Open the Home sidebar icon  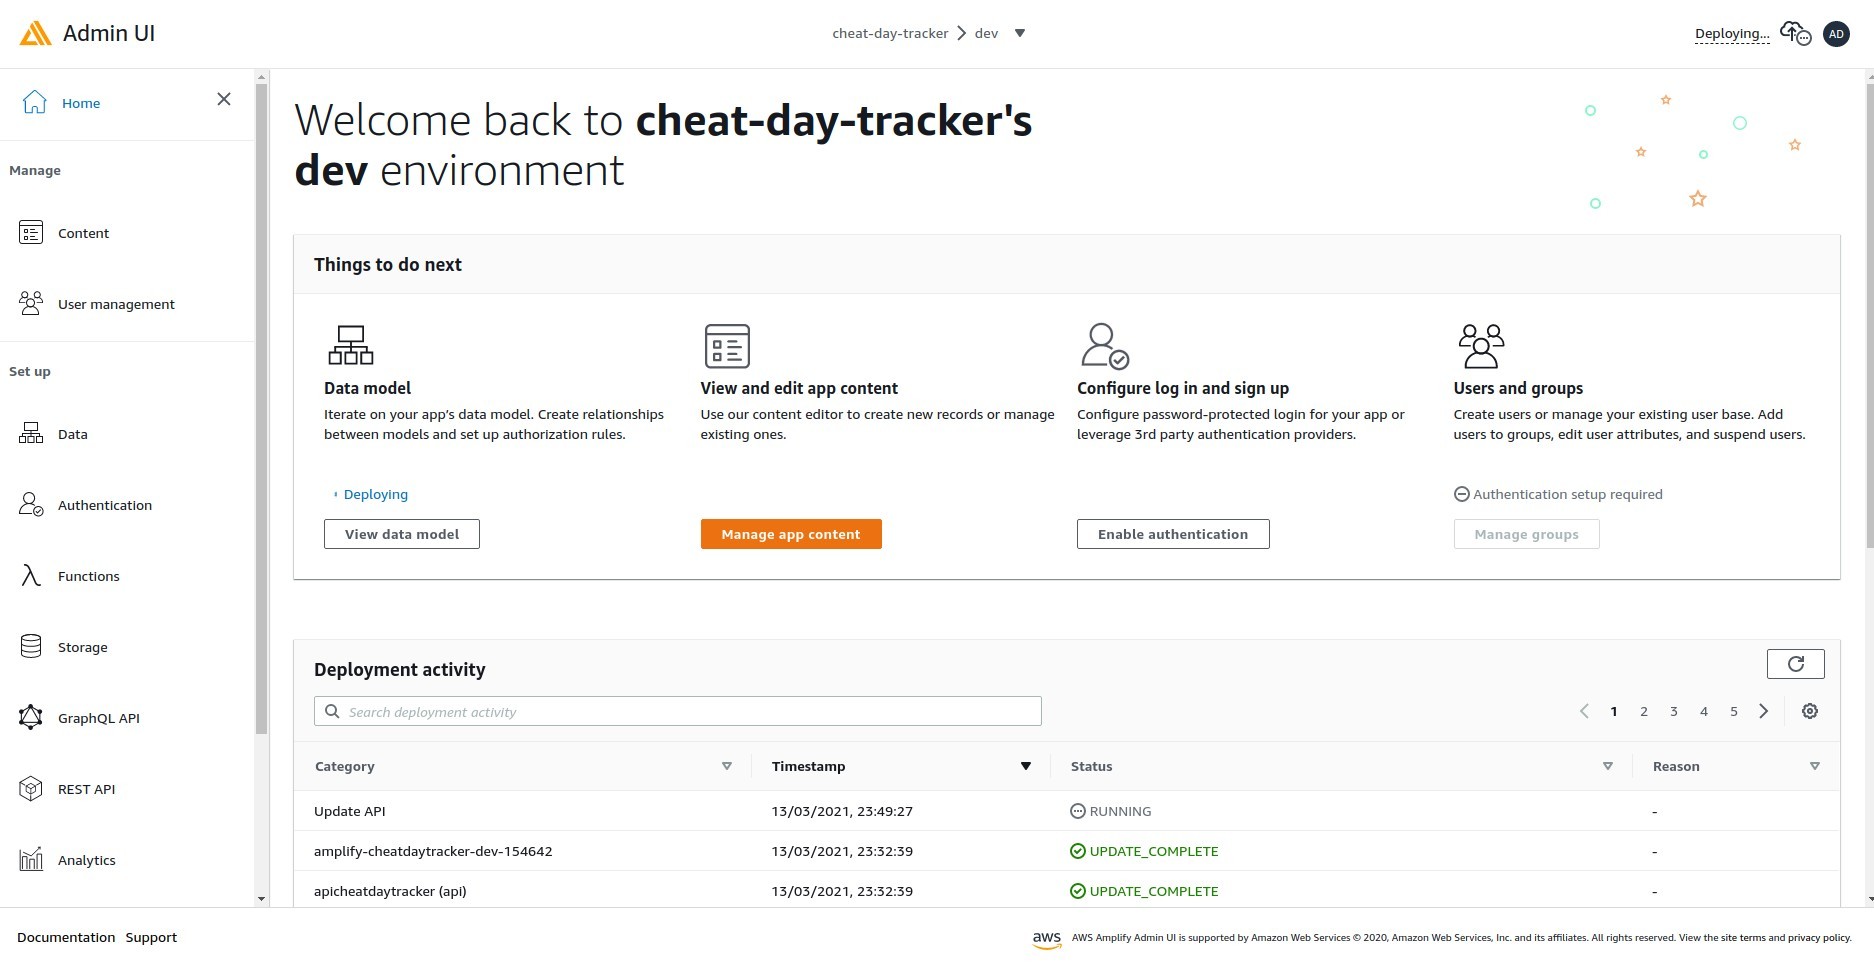pyautogui.click(x=34, y=102)
